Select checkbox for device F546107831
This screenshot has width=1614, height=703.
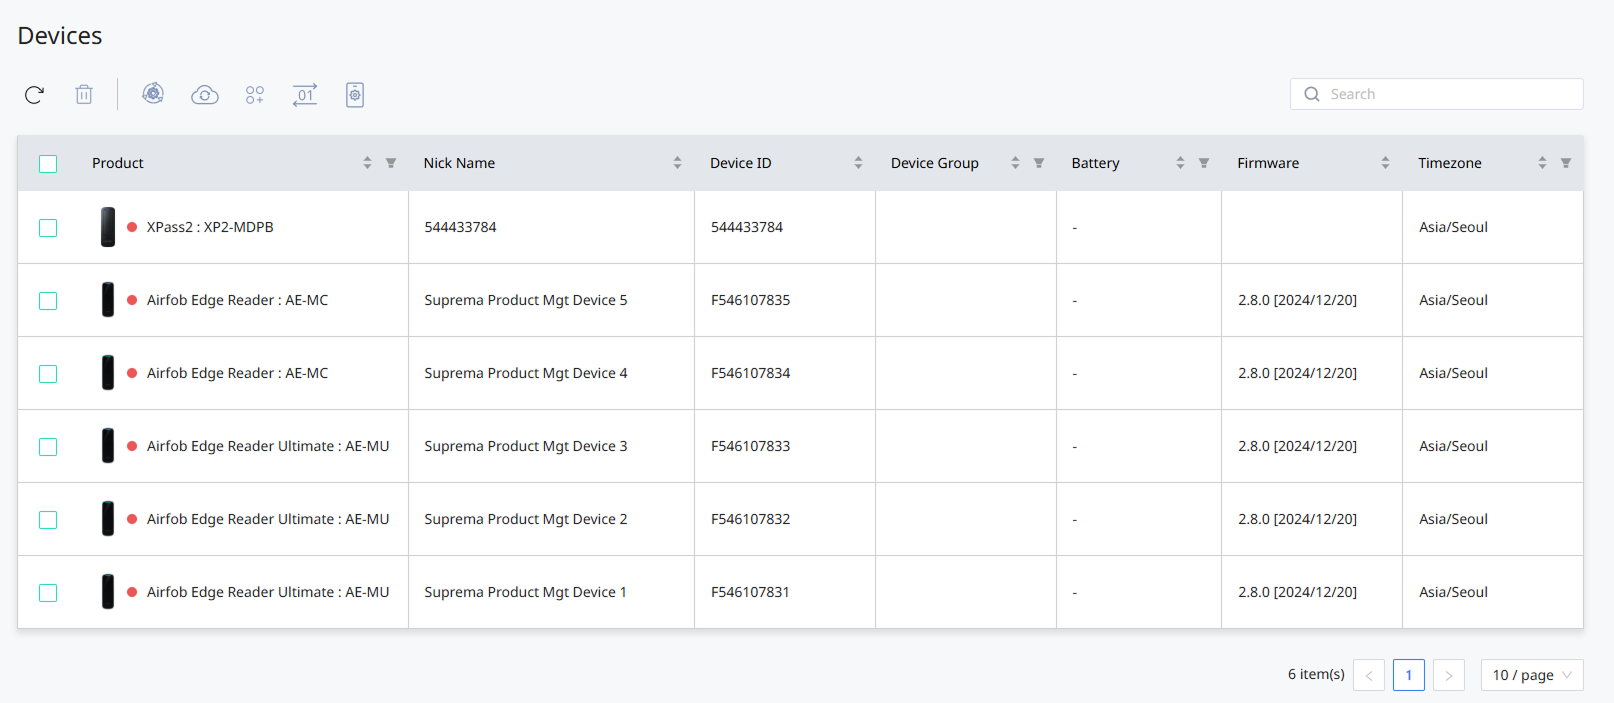(x=48, y=593)
